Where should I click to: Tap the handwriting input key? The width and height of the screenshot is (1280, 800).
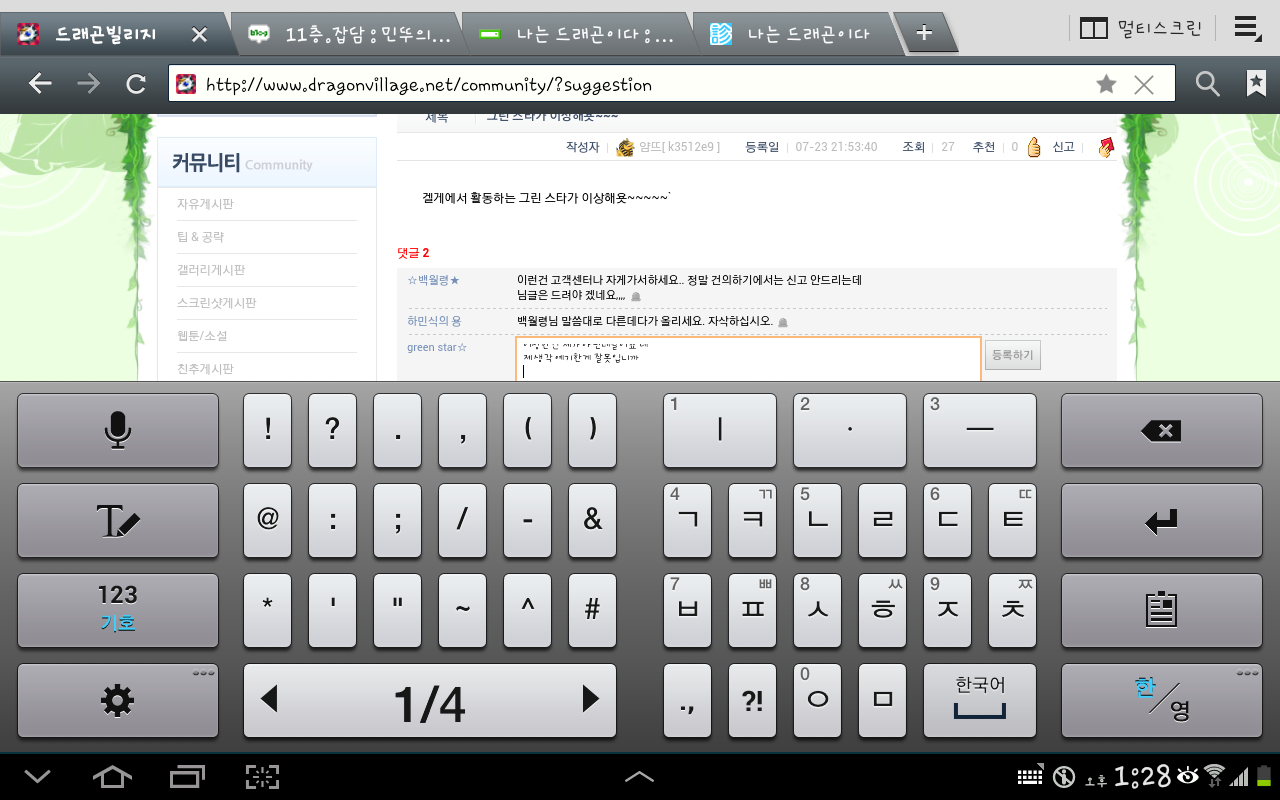coord(118,521)
